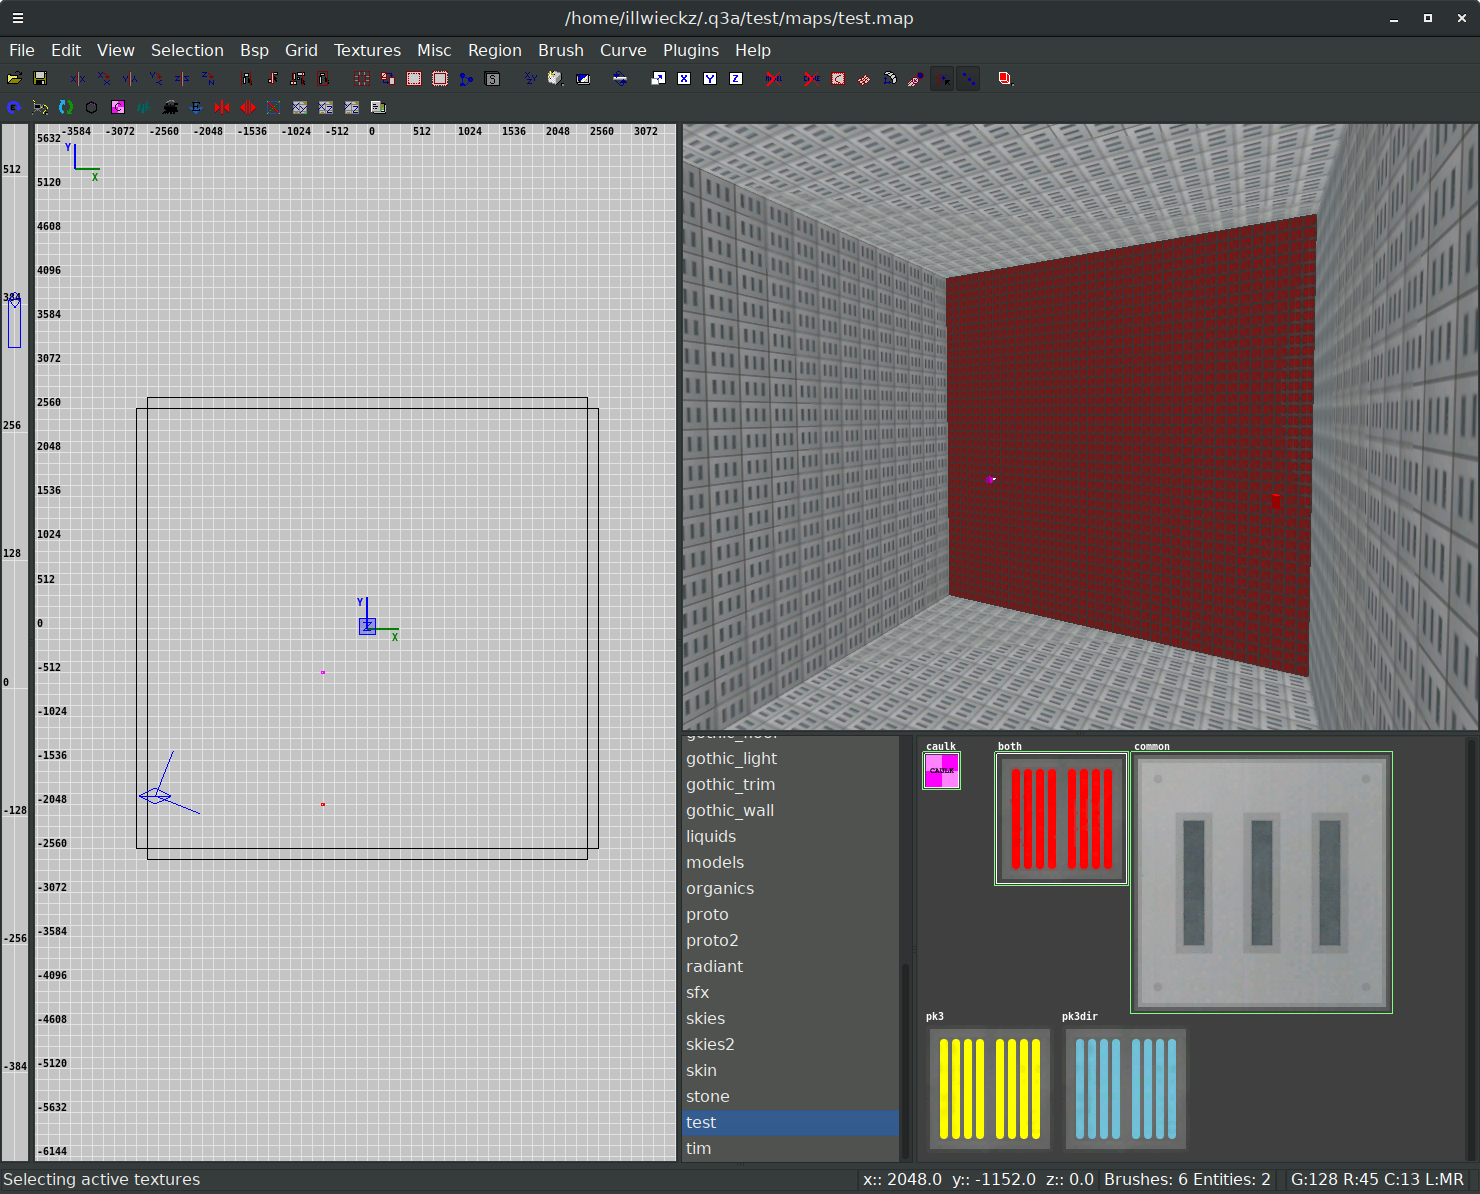This screenshot has width=1480, height=1194.
Task: Pick the yellow pk3 texture thumbnail
Action: [x=989, y=1089]
